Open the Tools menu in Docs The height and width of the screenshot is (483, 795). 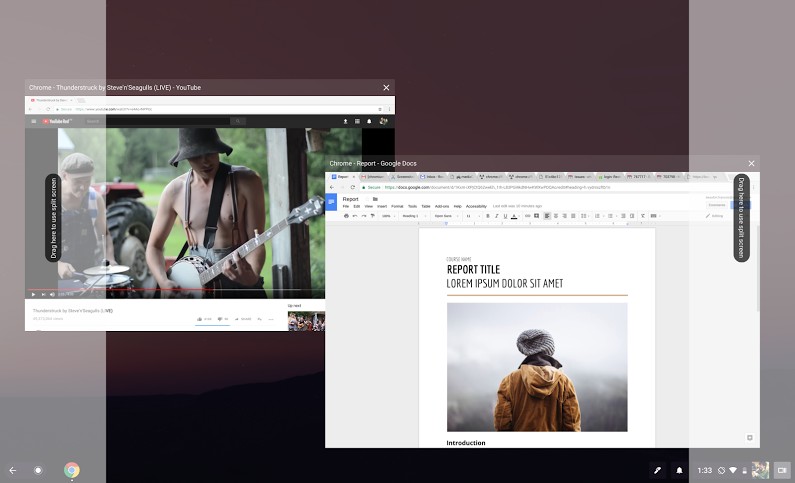(x=412, y=206)
